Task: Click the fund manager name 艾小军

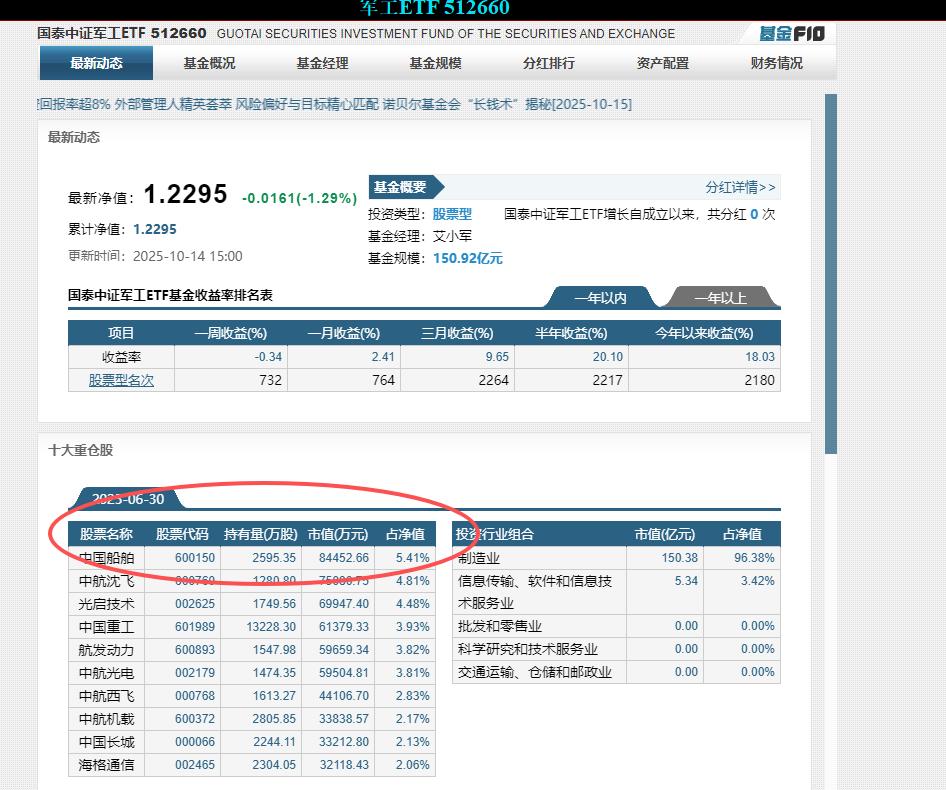Action: pyautogui.click(x=452, y=236)
